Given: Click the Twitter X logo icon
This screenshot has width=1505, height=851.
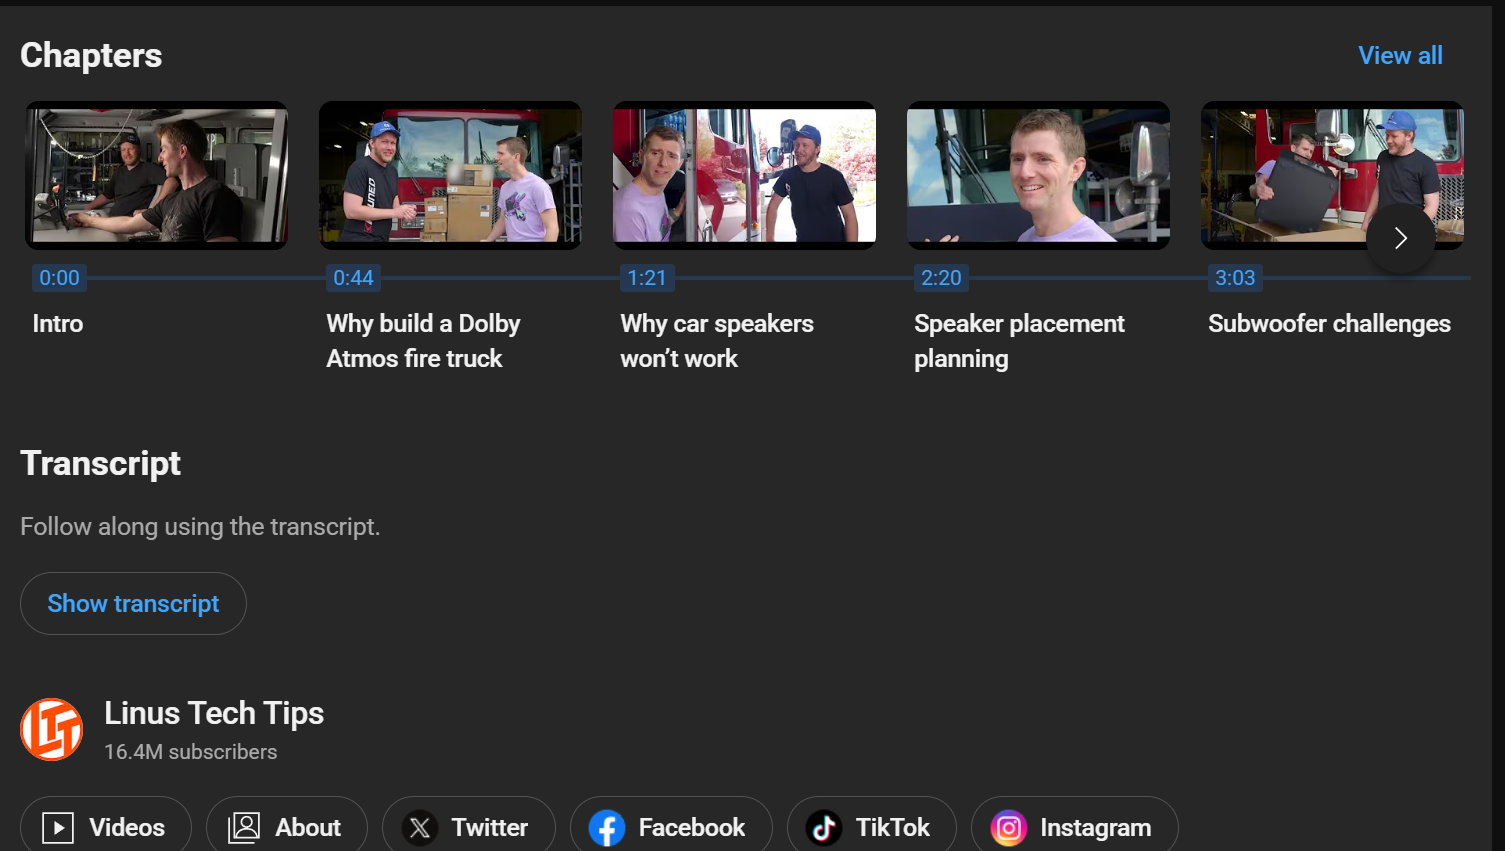Looking at the screenshot, I should [420, 828].
